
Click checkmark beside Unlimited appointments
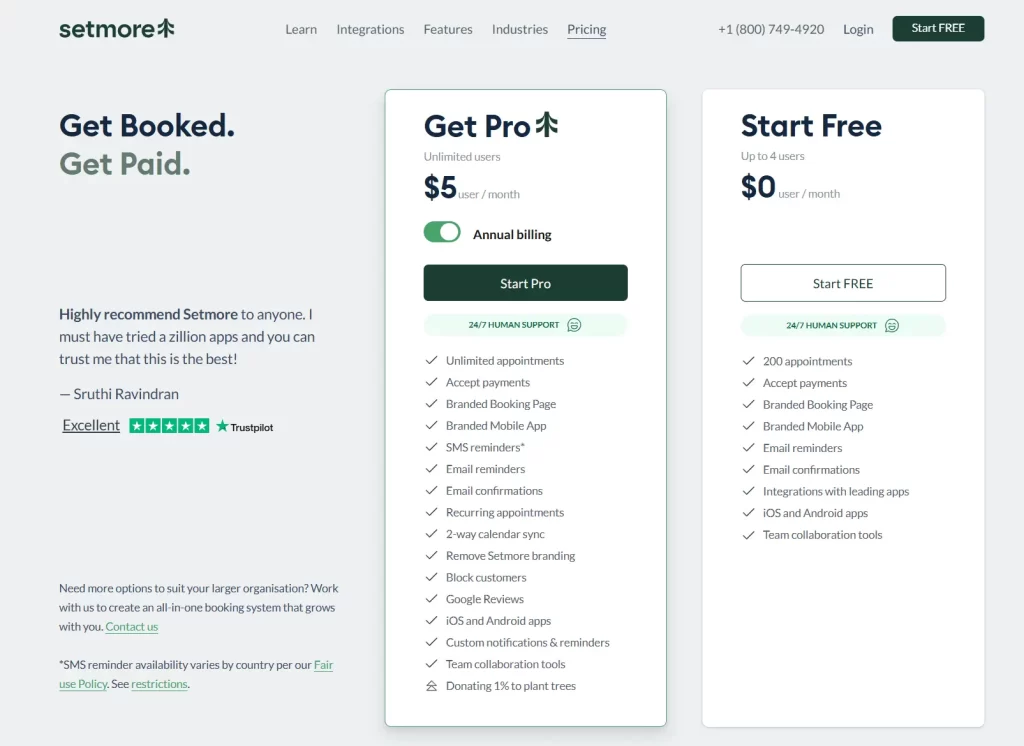(429, 360)
